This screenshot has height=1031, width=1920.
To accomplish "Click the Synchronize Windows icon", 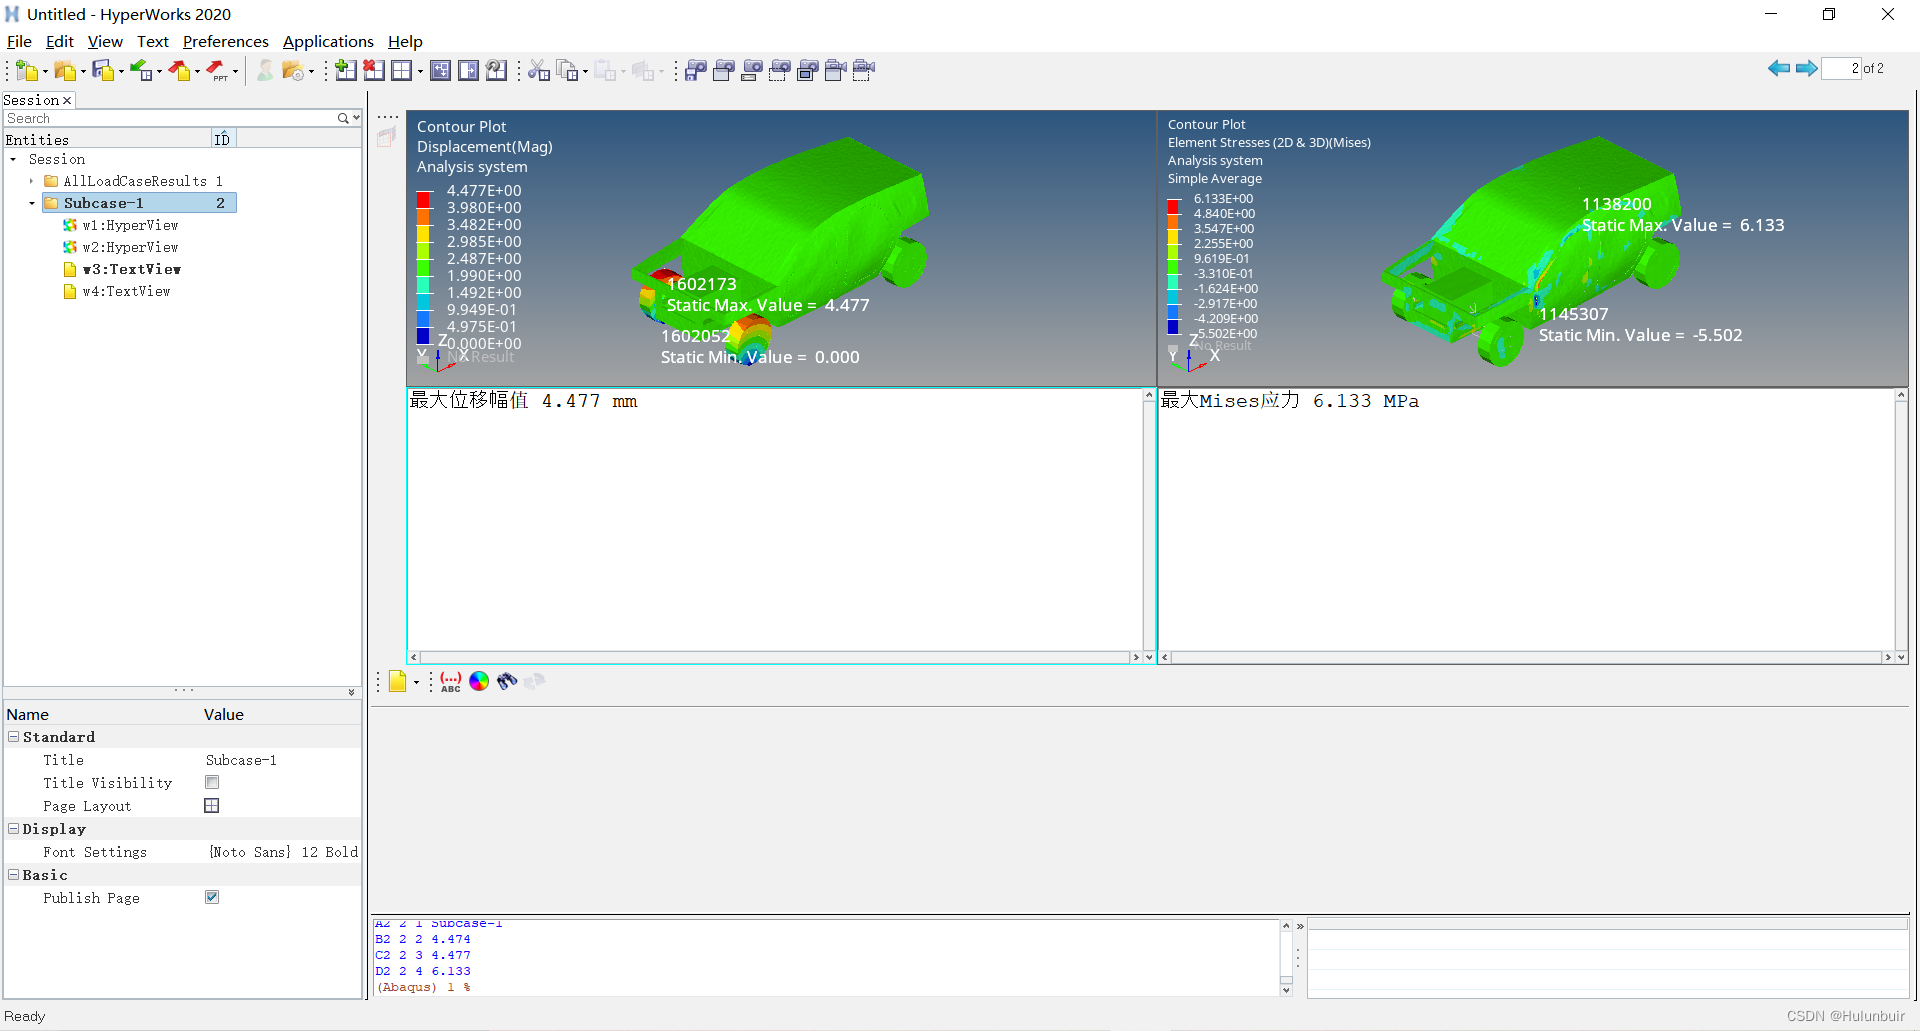I will click(x=496, y=70).
